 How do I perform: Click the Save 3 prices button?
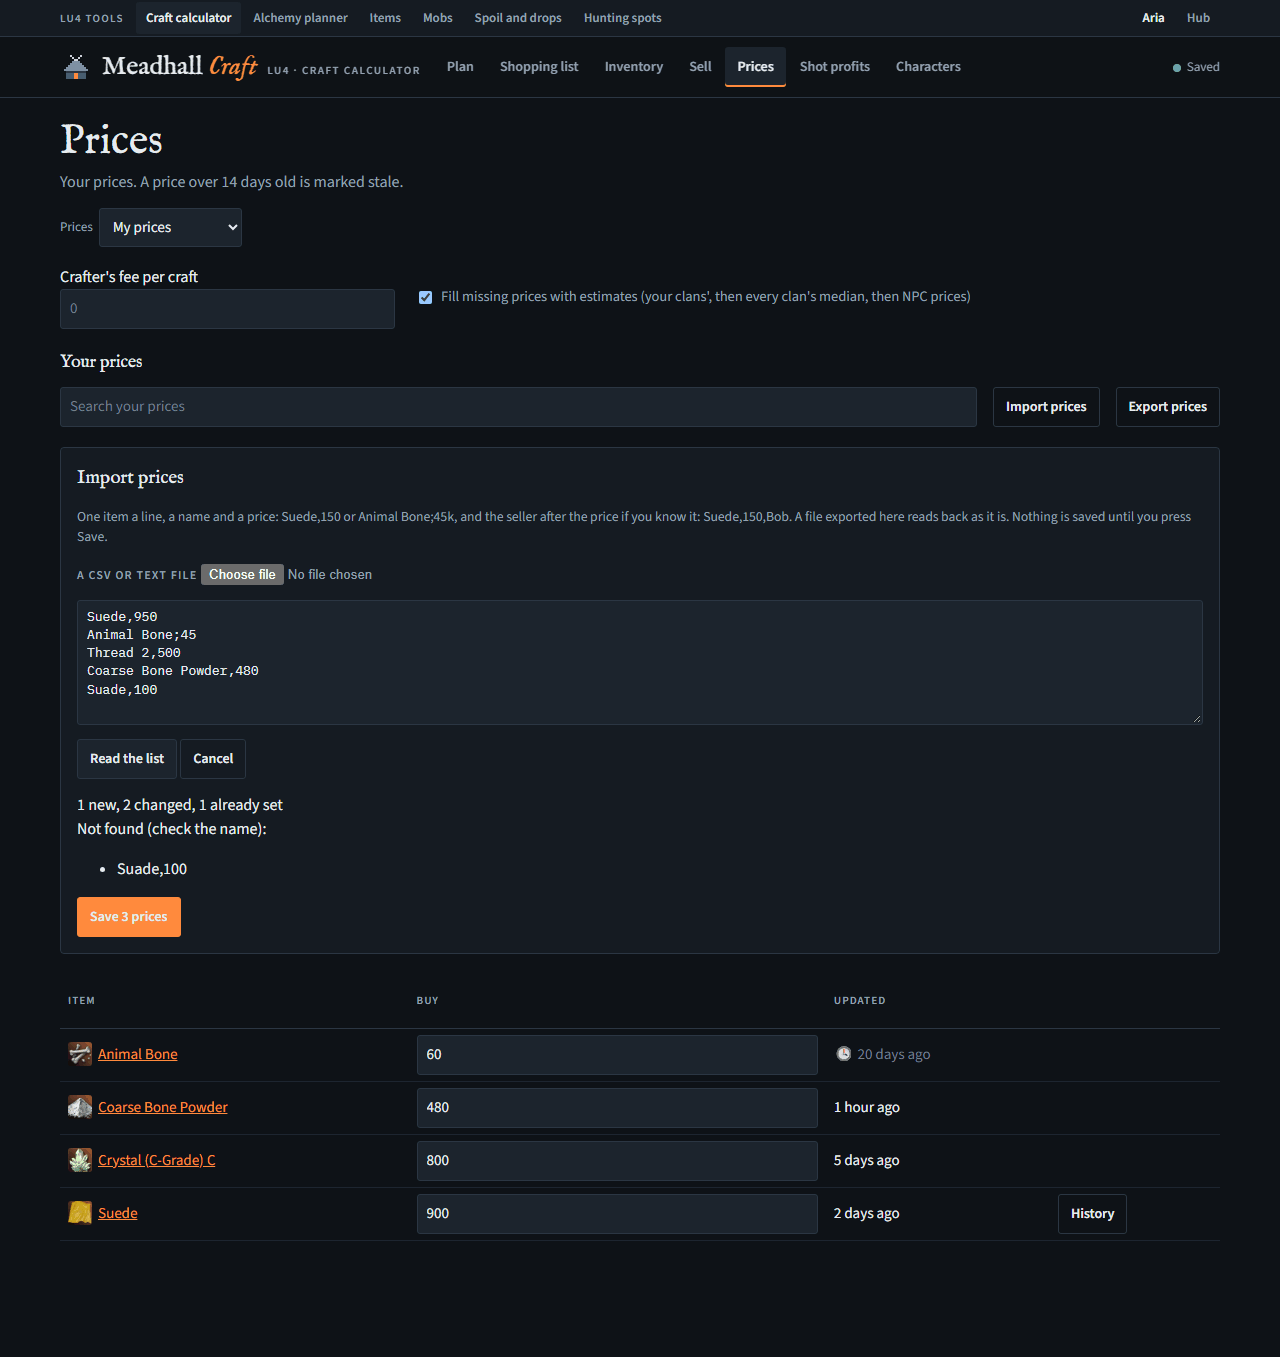(129, 917)
